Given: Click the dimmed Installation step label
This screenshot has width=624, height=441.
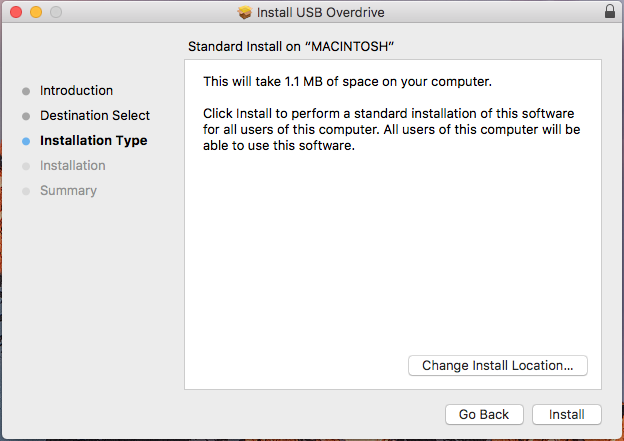Looking at the screenshot, I should (73, 166).
